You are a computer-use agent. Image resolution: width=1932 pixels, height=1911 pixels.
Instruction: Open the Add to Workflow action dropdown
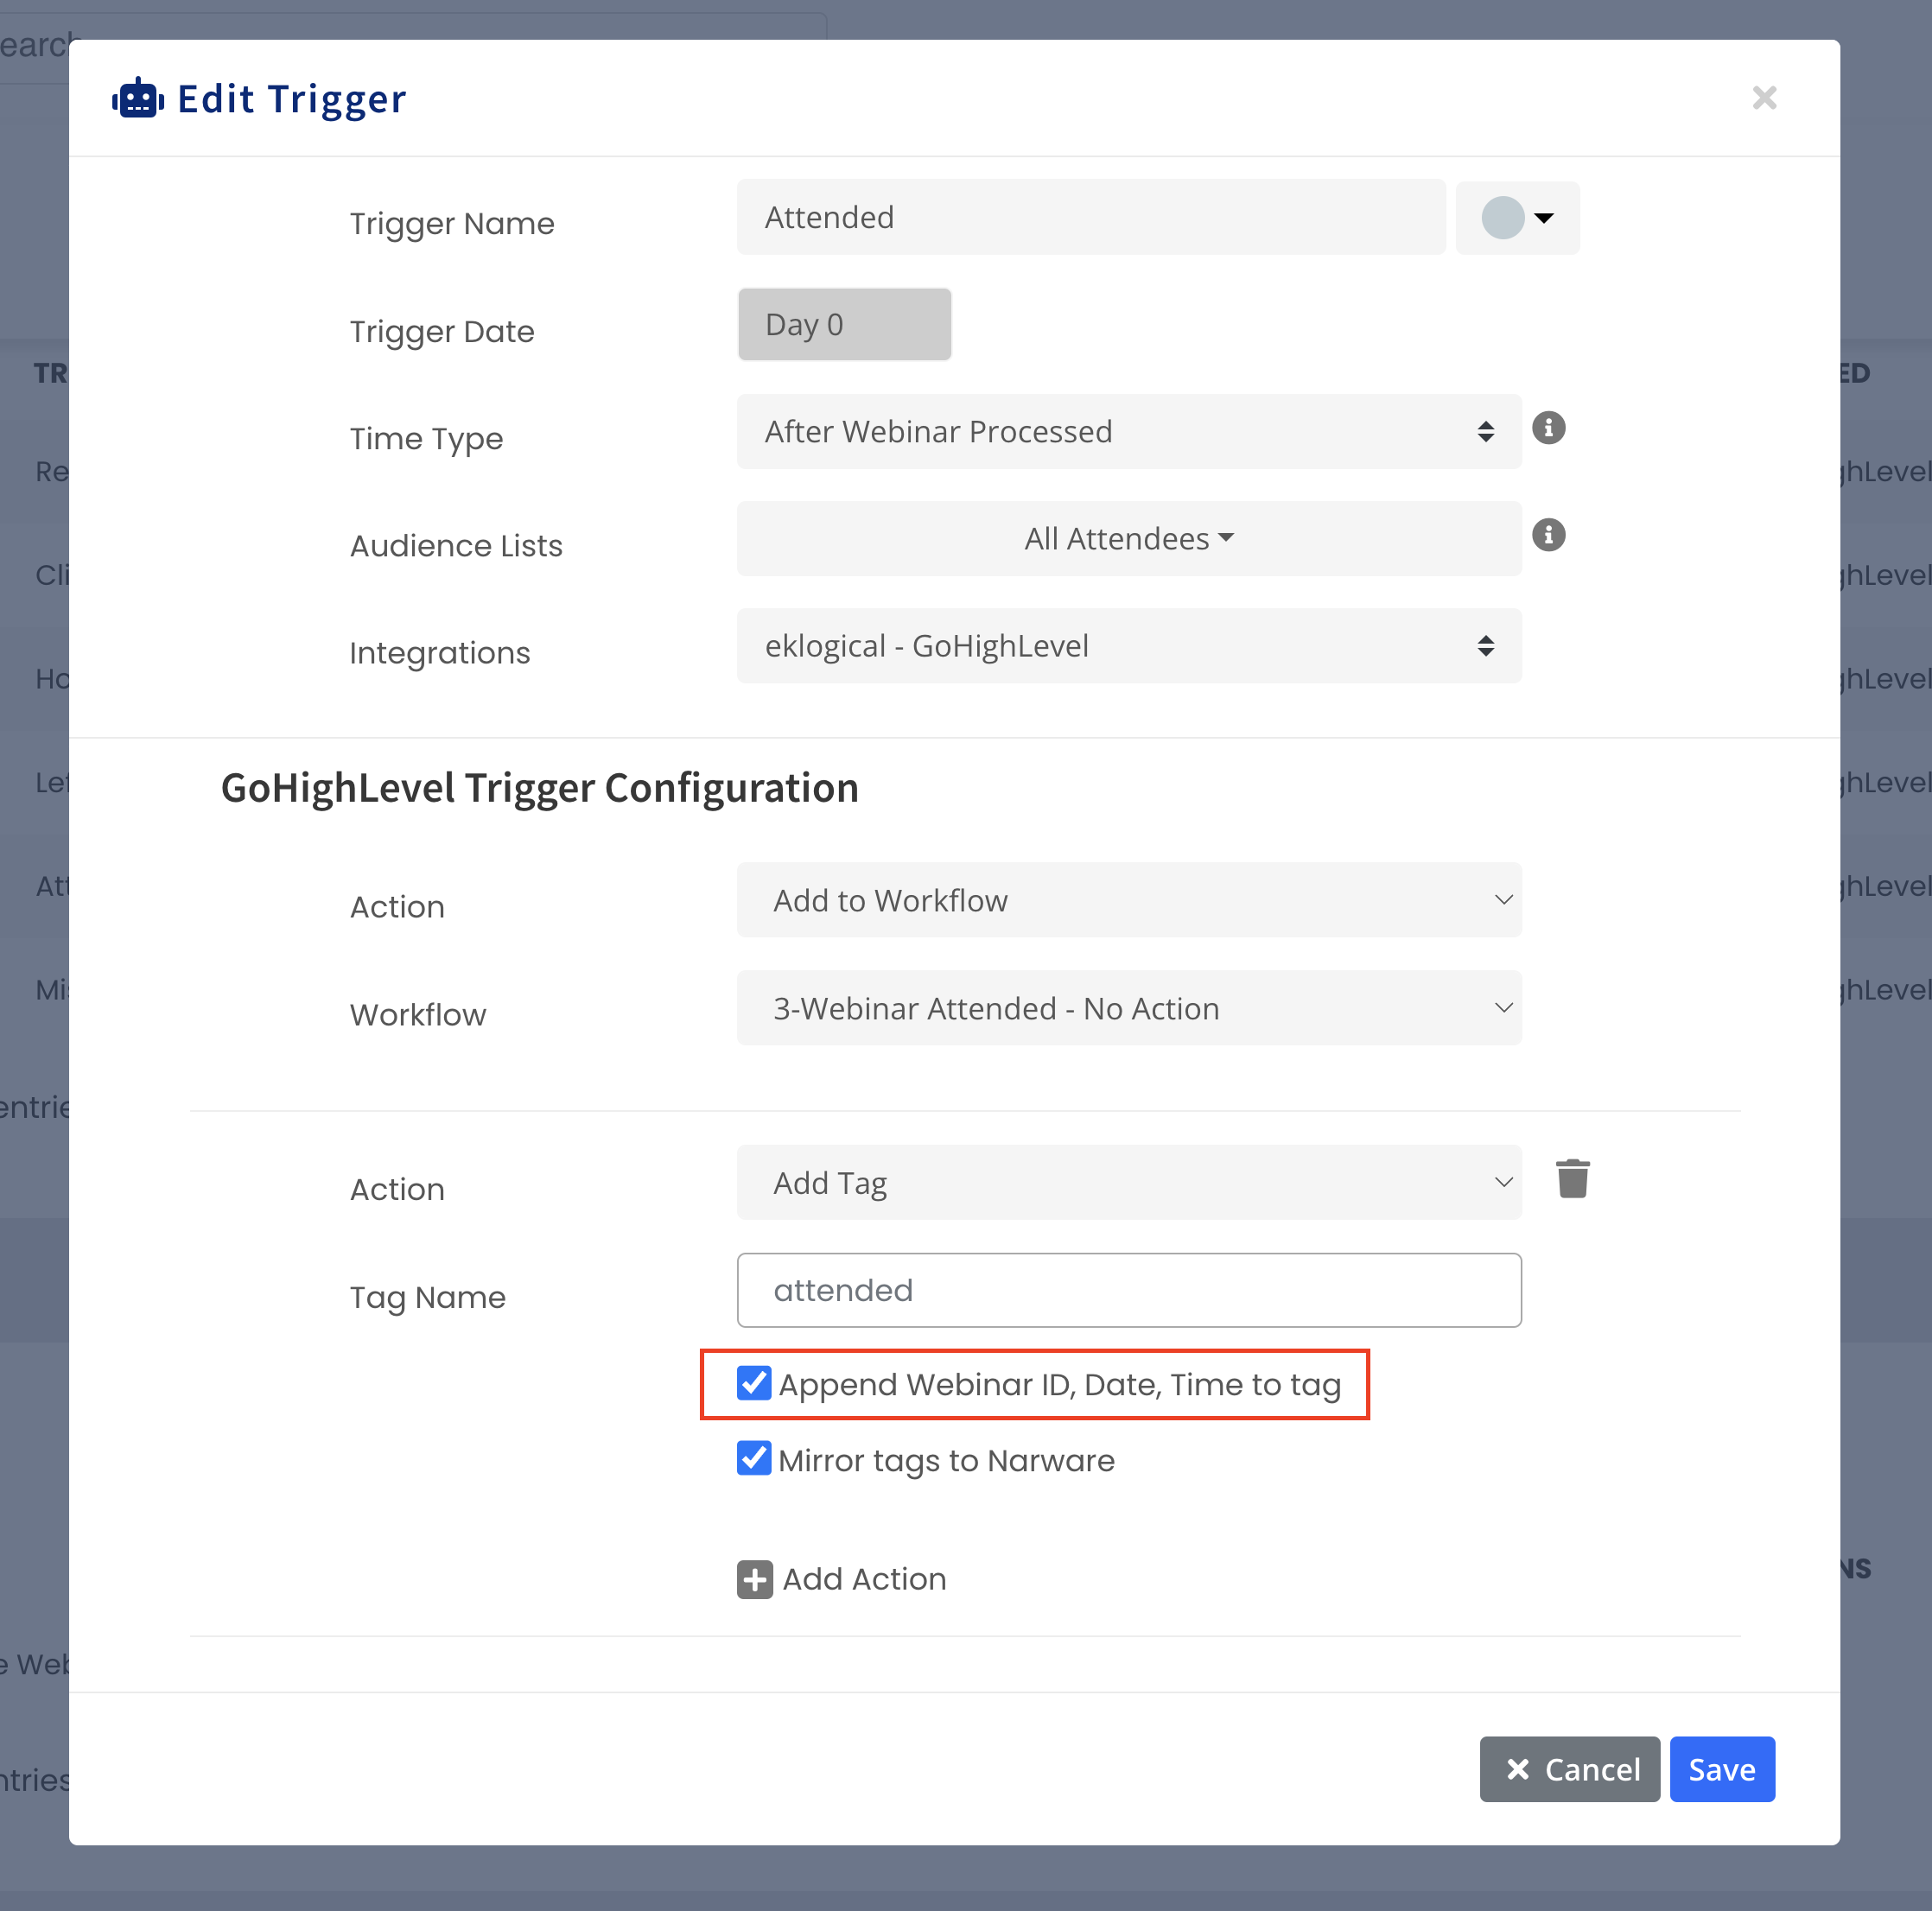[1129, 900]
